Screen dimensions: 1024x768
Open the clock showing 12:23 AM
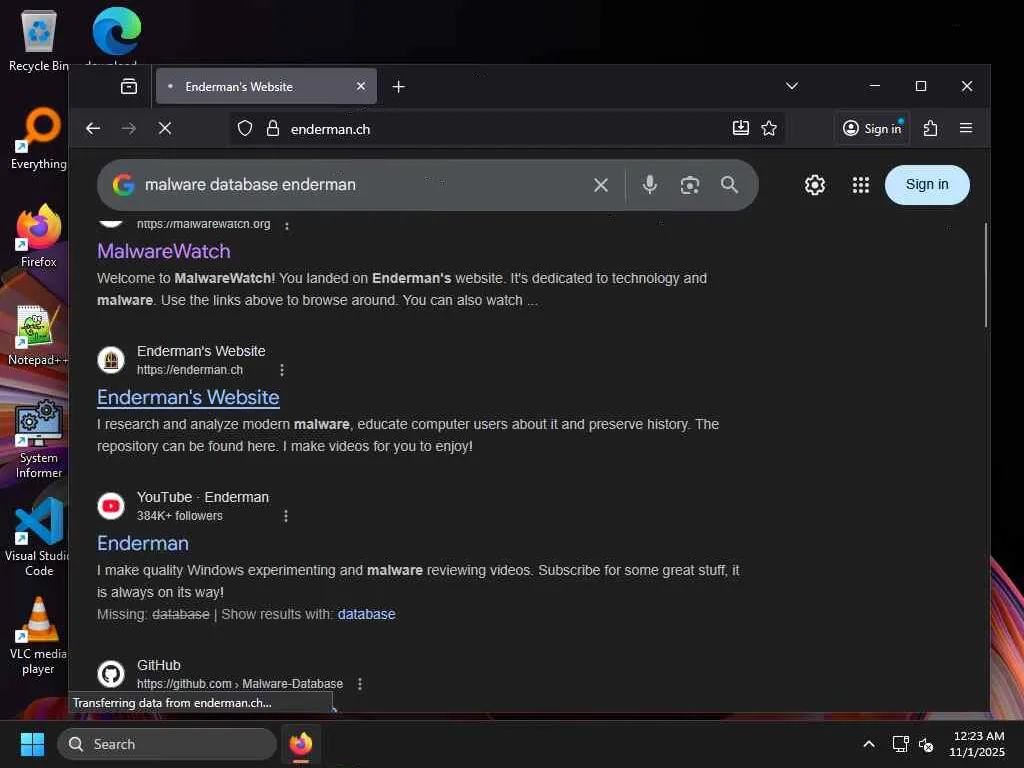pyautogui.click(x=977, y=744)
